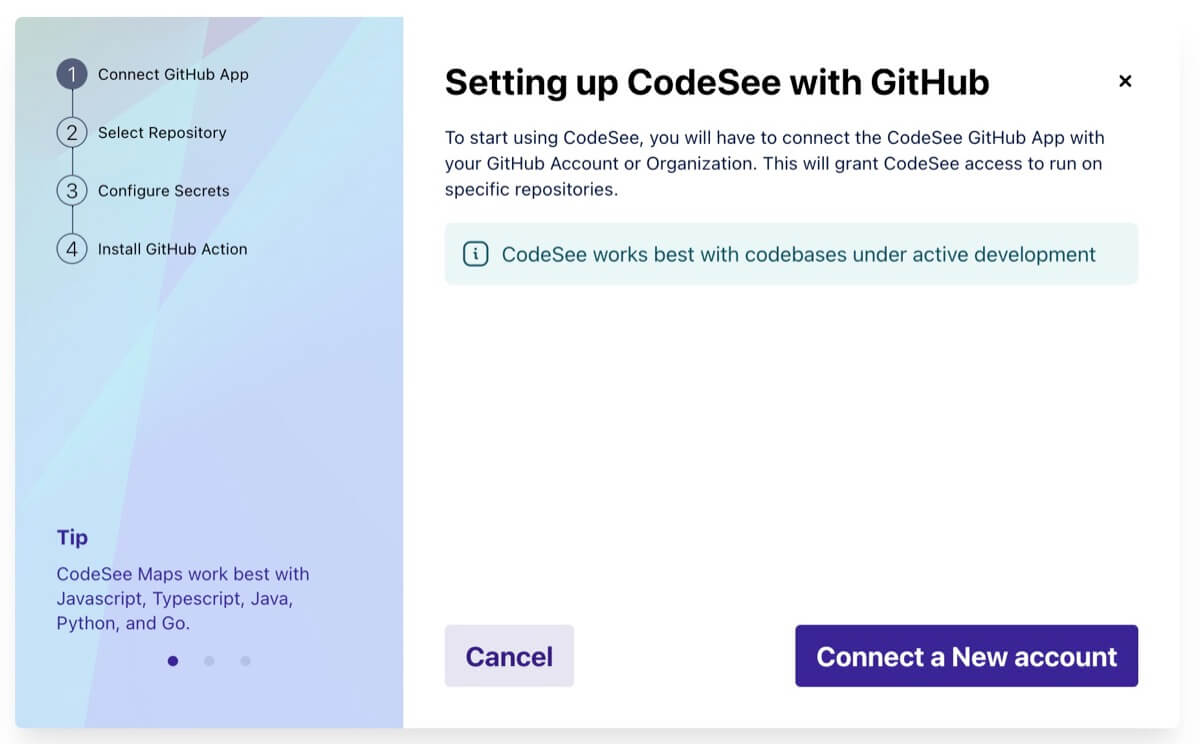Click the info icon in the banner

(476, 254)
